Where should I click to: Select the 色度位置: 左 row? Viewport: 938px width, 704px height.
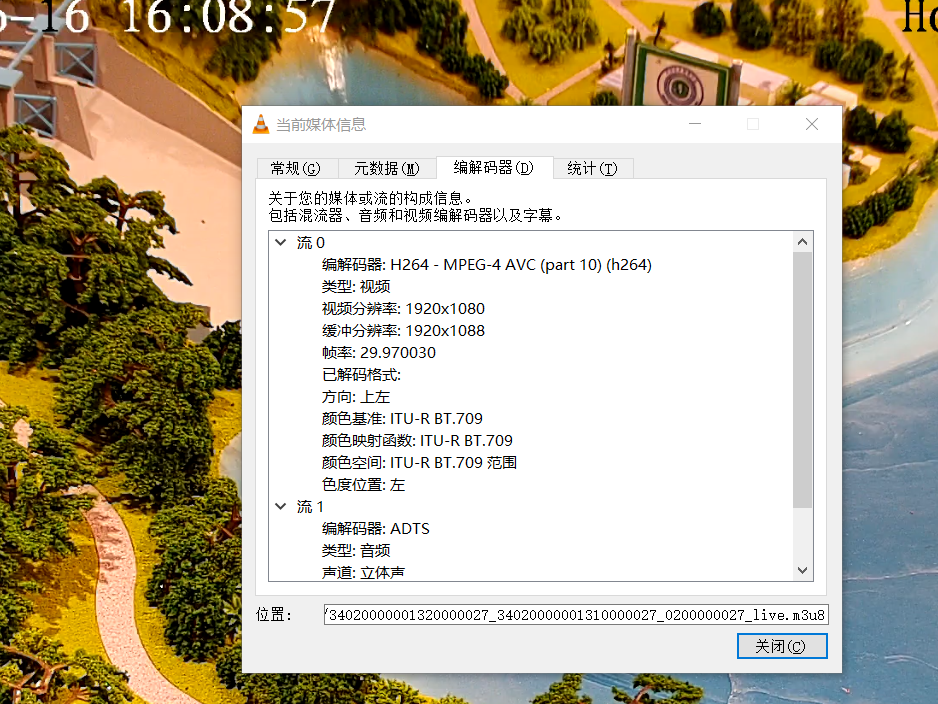[363, 484]
